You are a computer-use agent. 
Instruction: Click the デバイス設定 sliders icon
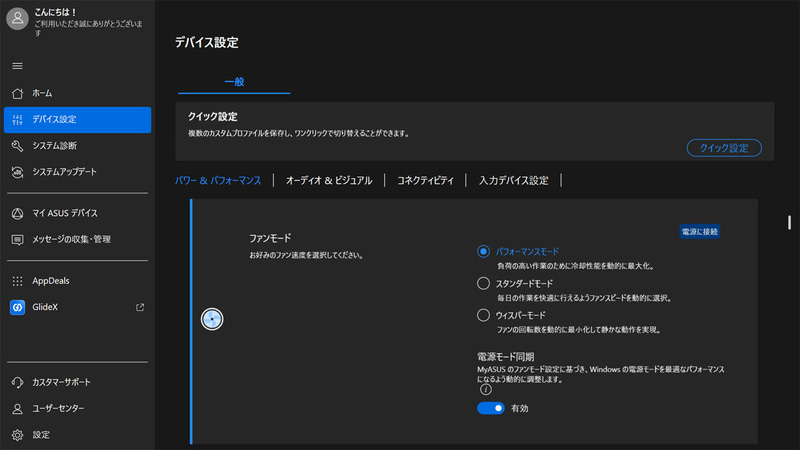[17, 120]
